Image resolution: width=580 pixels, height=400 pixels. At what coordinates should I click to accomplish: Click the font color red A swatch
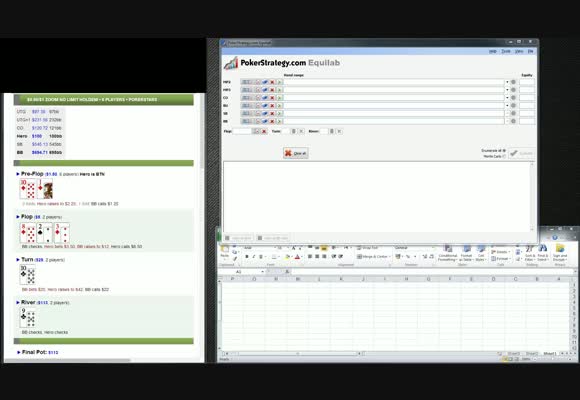click(297, 256)
